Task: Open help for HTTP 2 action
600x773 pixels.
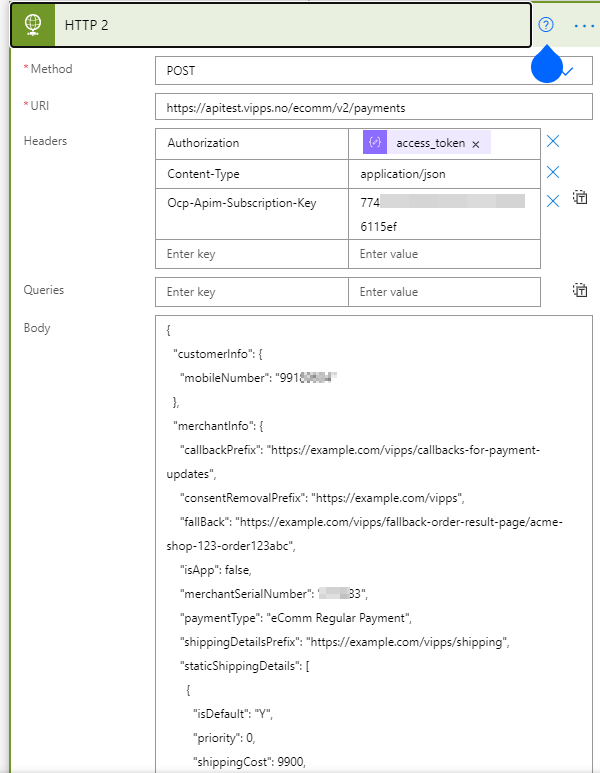Action: tap(546, 25)
